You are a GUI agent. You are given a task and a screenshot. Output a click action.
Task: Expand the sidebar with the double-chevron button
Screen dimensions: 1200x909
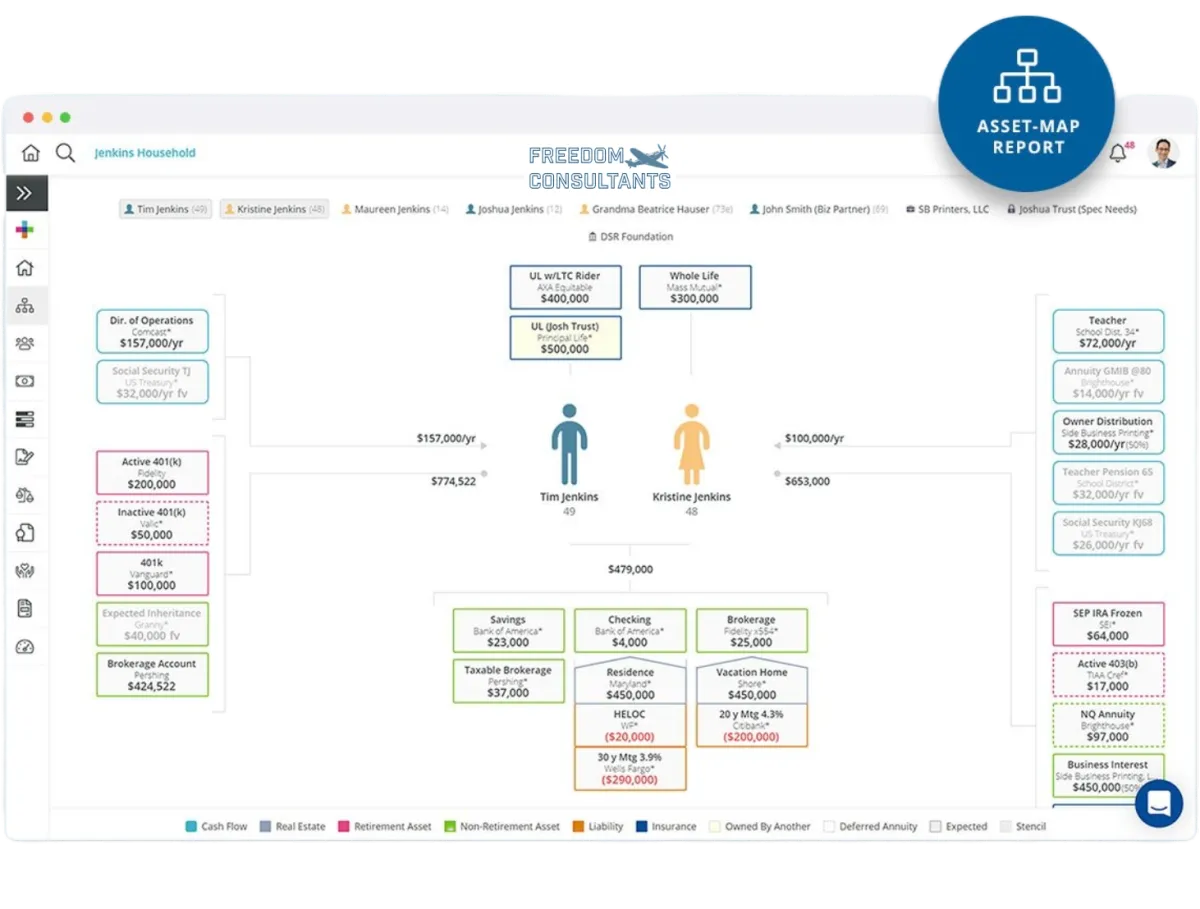click(x=26, y=193)
